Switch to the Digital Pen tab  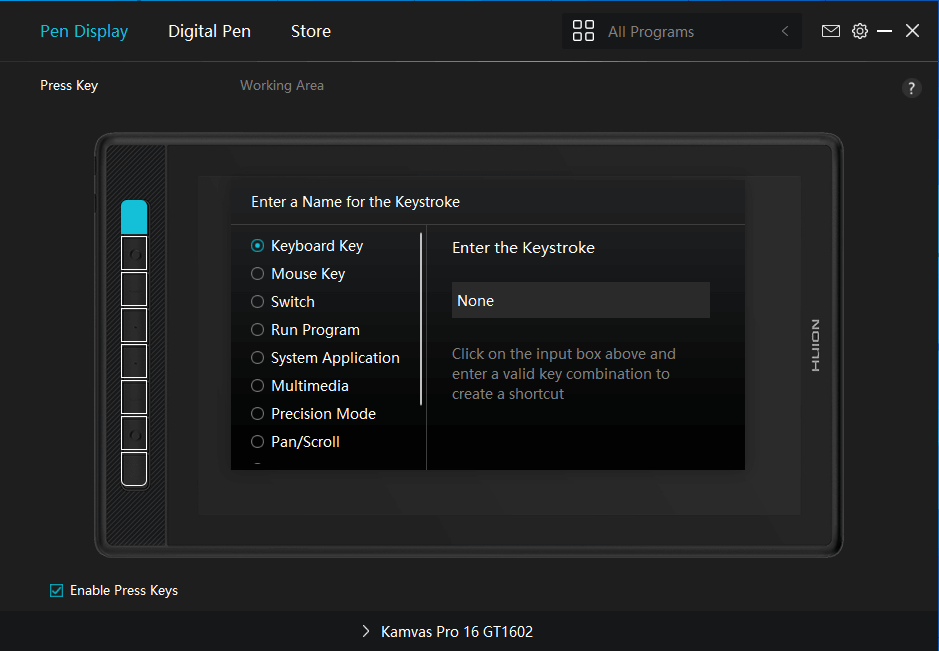pyautogui.click(x=209, y=31)
